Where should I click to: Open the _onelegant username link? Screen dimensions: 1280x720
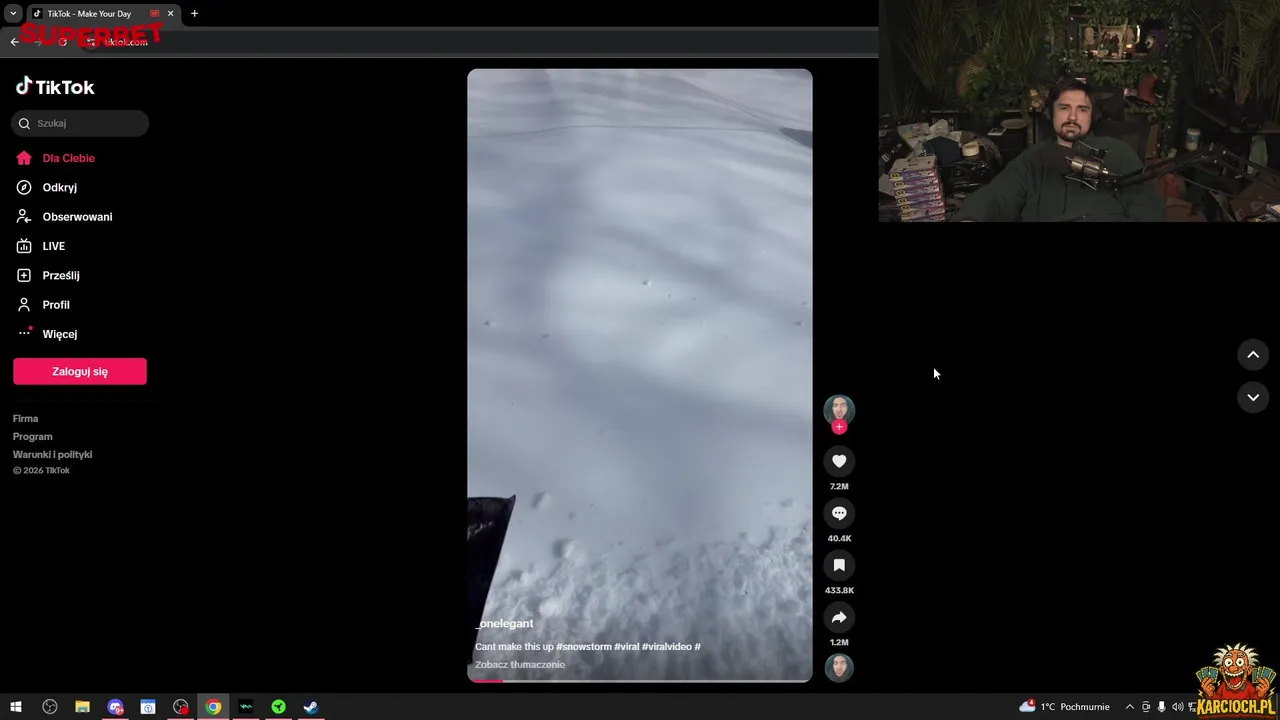pyautogui.click(x=504, y=623)
